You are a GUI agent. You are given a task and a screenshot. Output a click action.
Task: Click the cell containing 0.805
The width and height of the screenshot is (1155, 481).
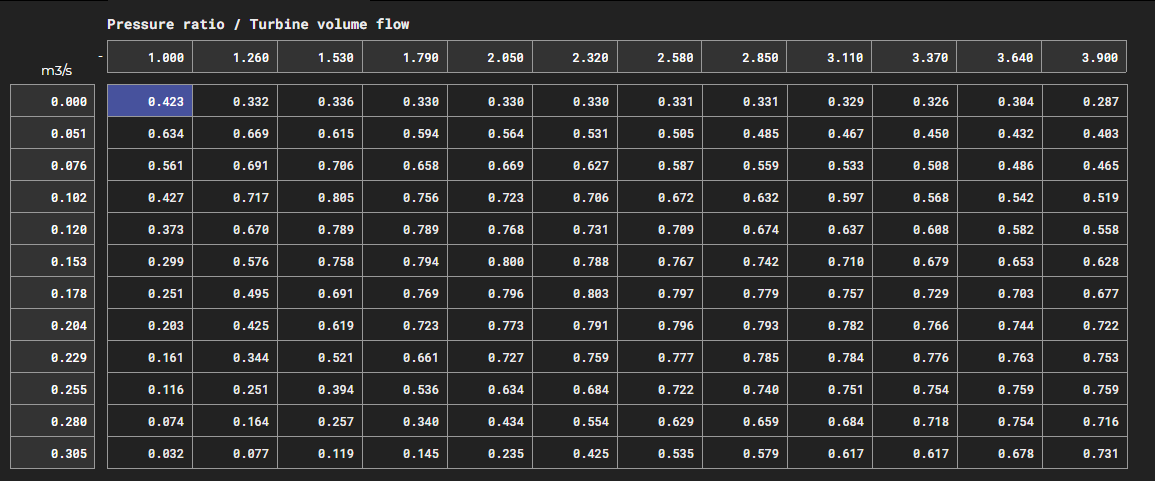(320, 197)
